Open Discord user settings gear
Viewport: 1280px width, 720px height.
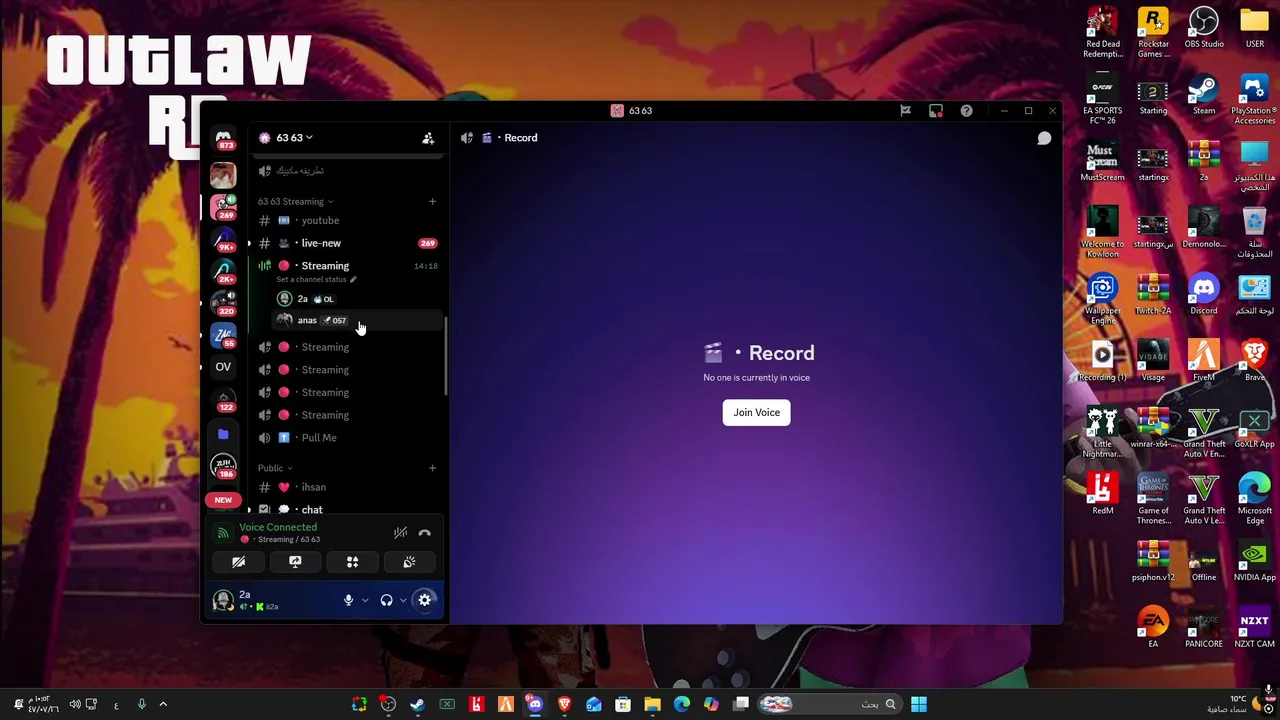coord(425,600)
